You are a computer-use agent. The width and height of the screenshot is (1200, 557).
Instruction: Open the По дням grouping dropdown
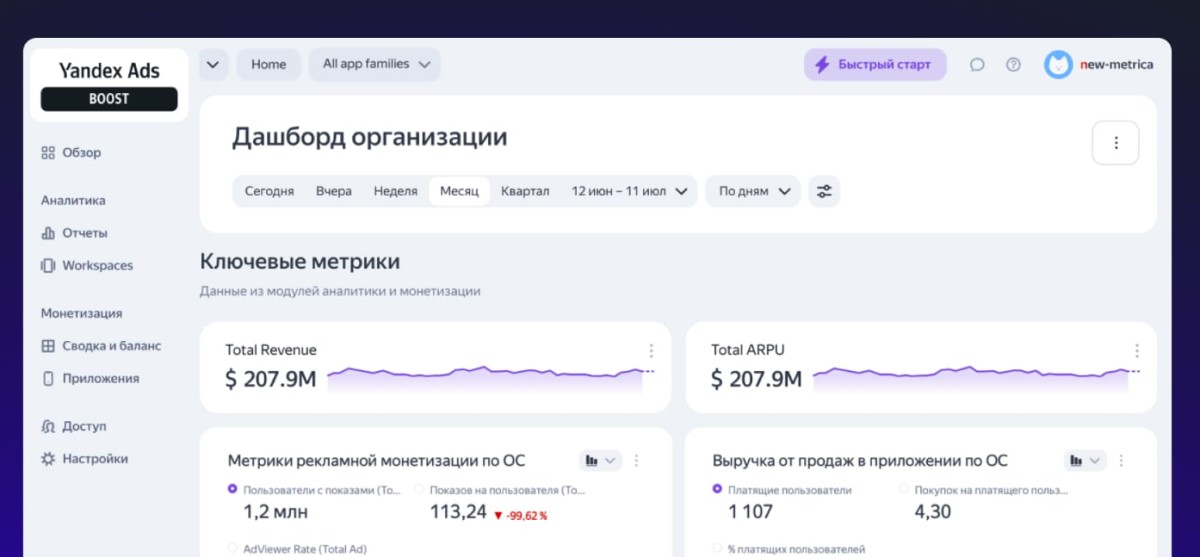[x=753, y=191]
